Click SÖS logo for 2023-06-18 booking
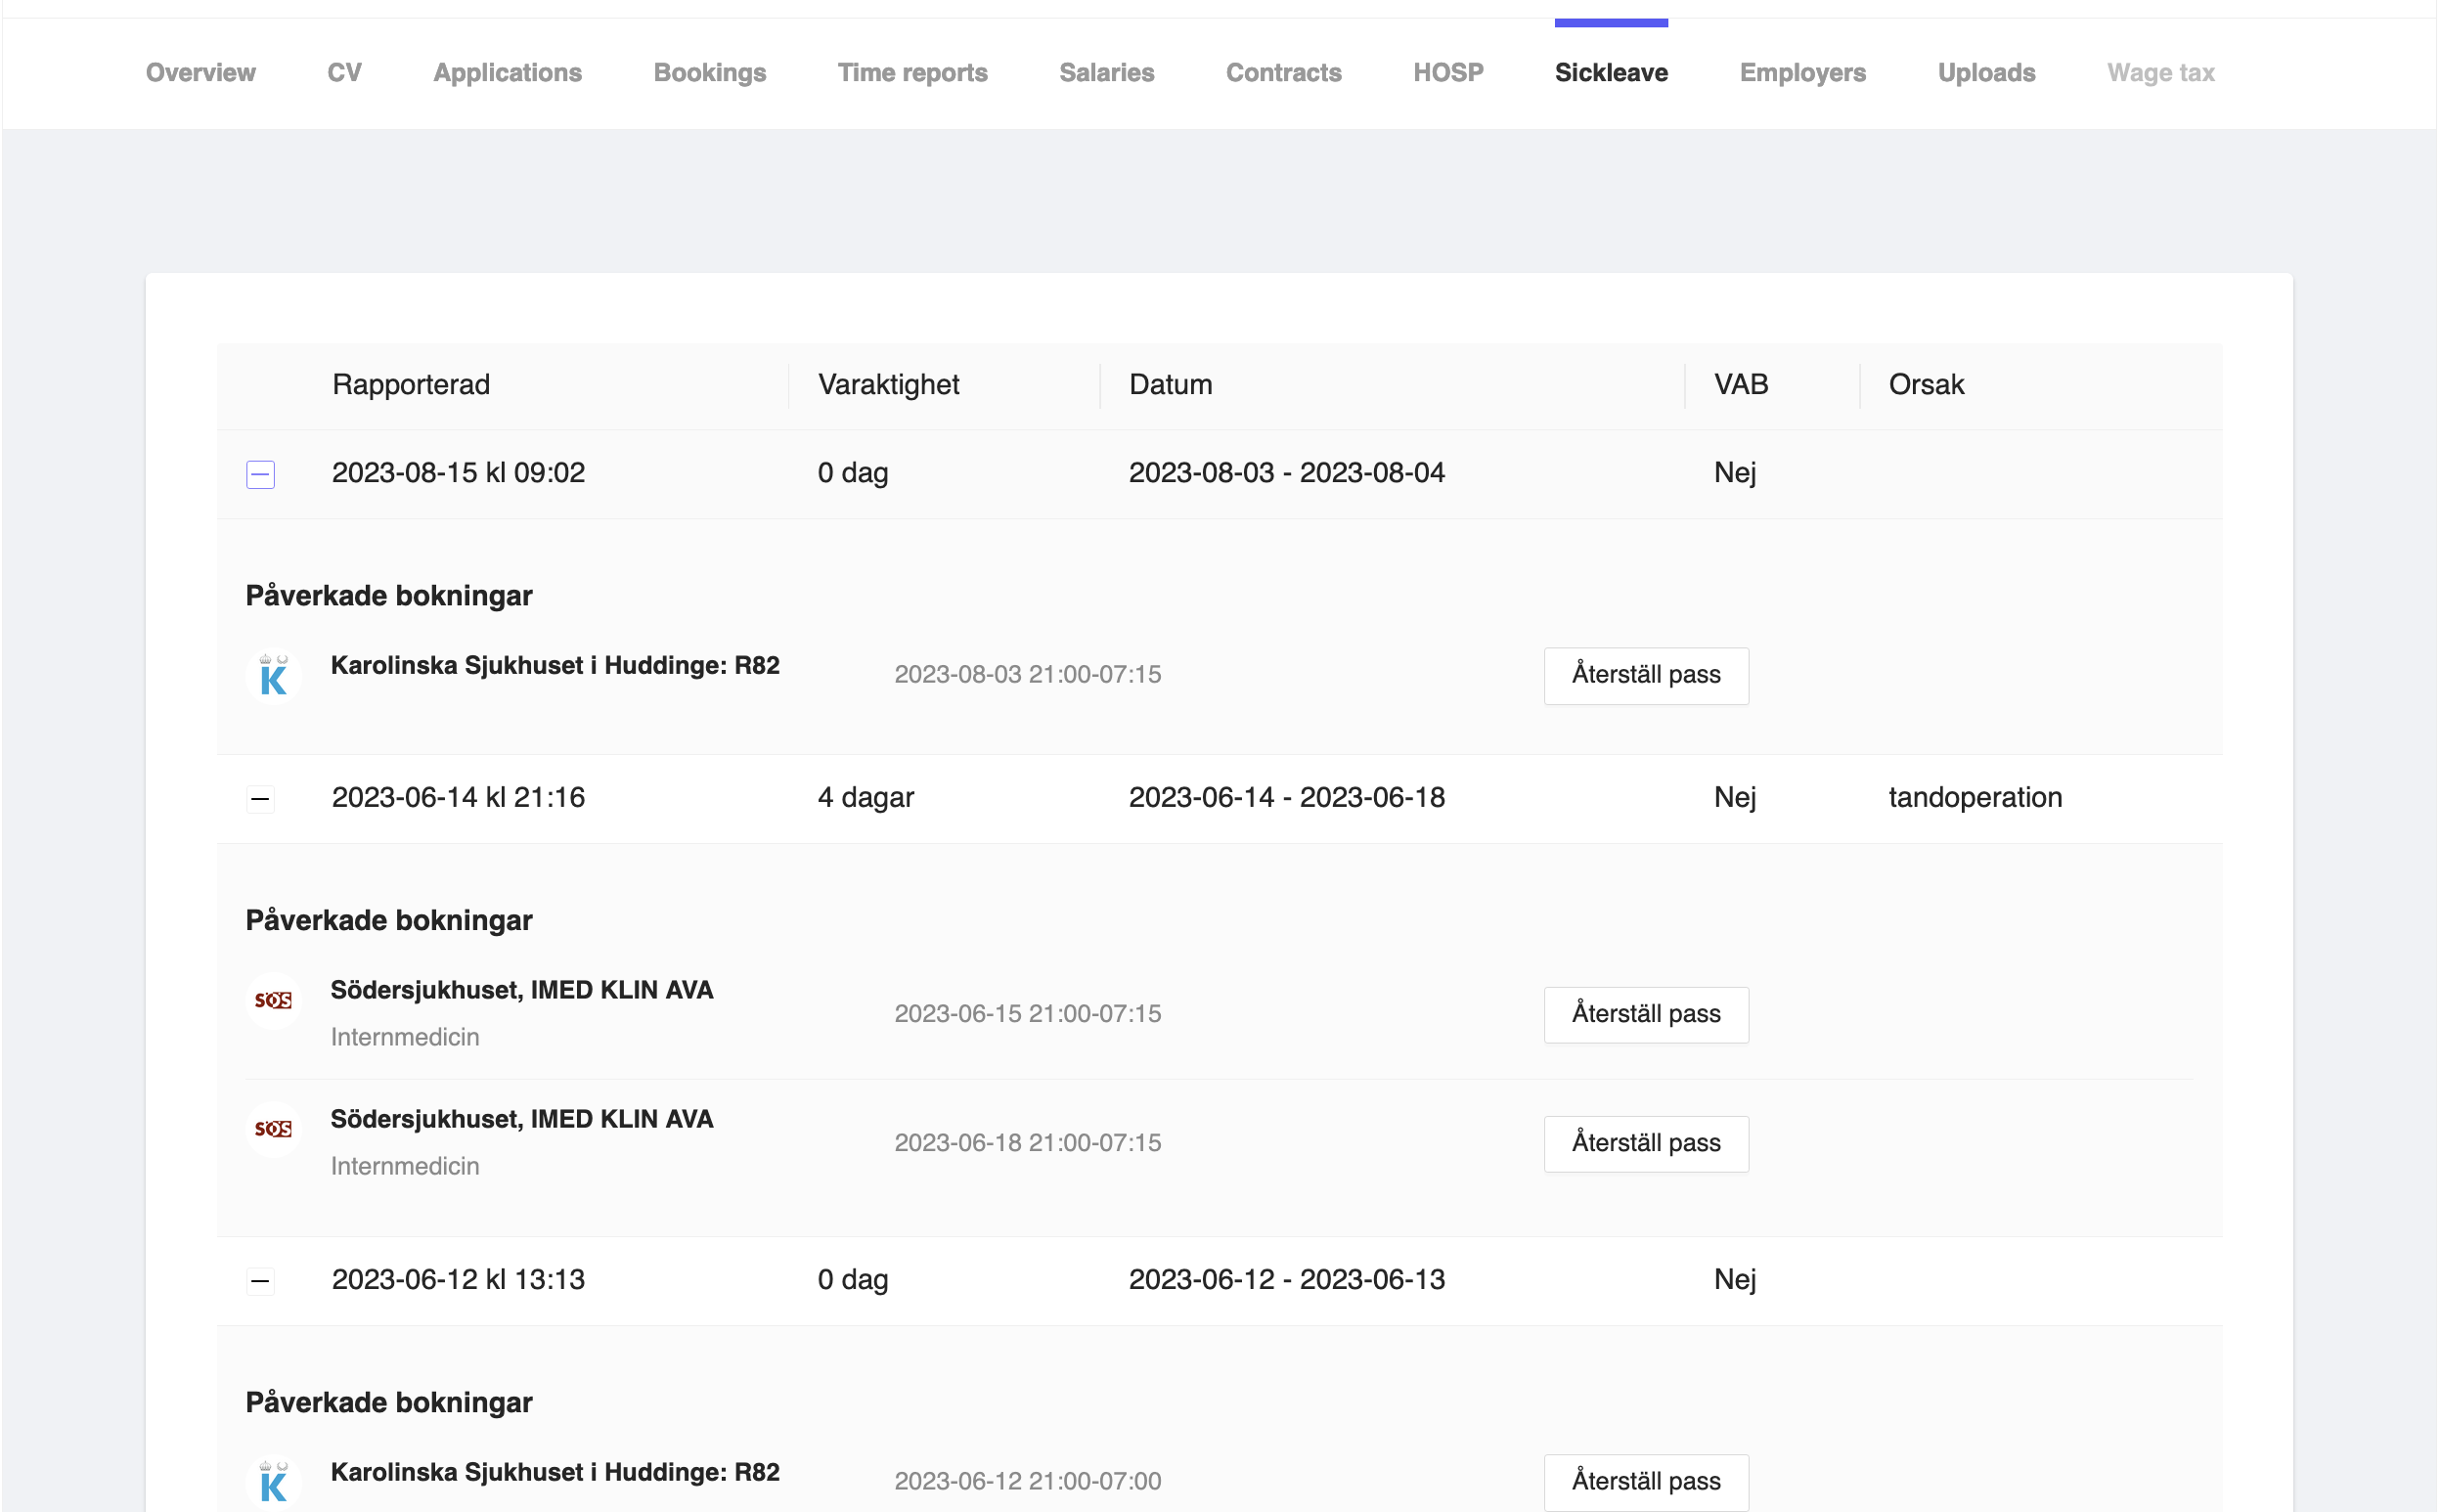Screen dimensions: 2441x1512 pyautogui.click(x=273, y=1129)
